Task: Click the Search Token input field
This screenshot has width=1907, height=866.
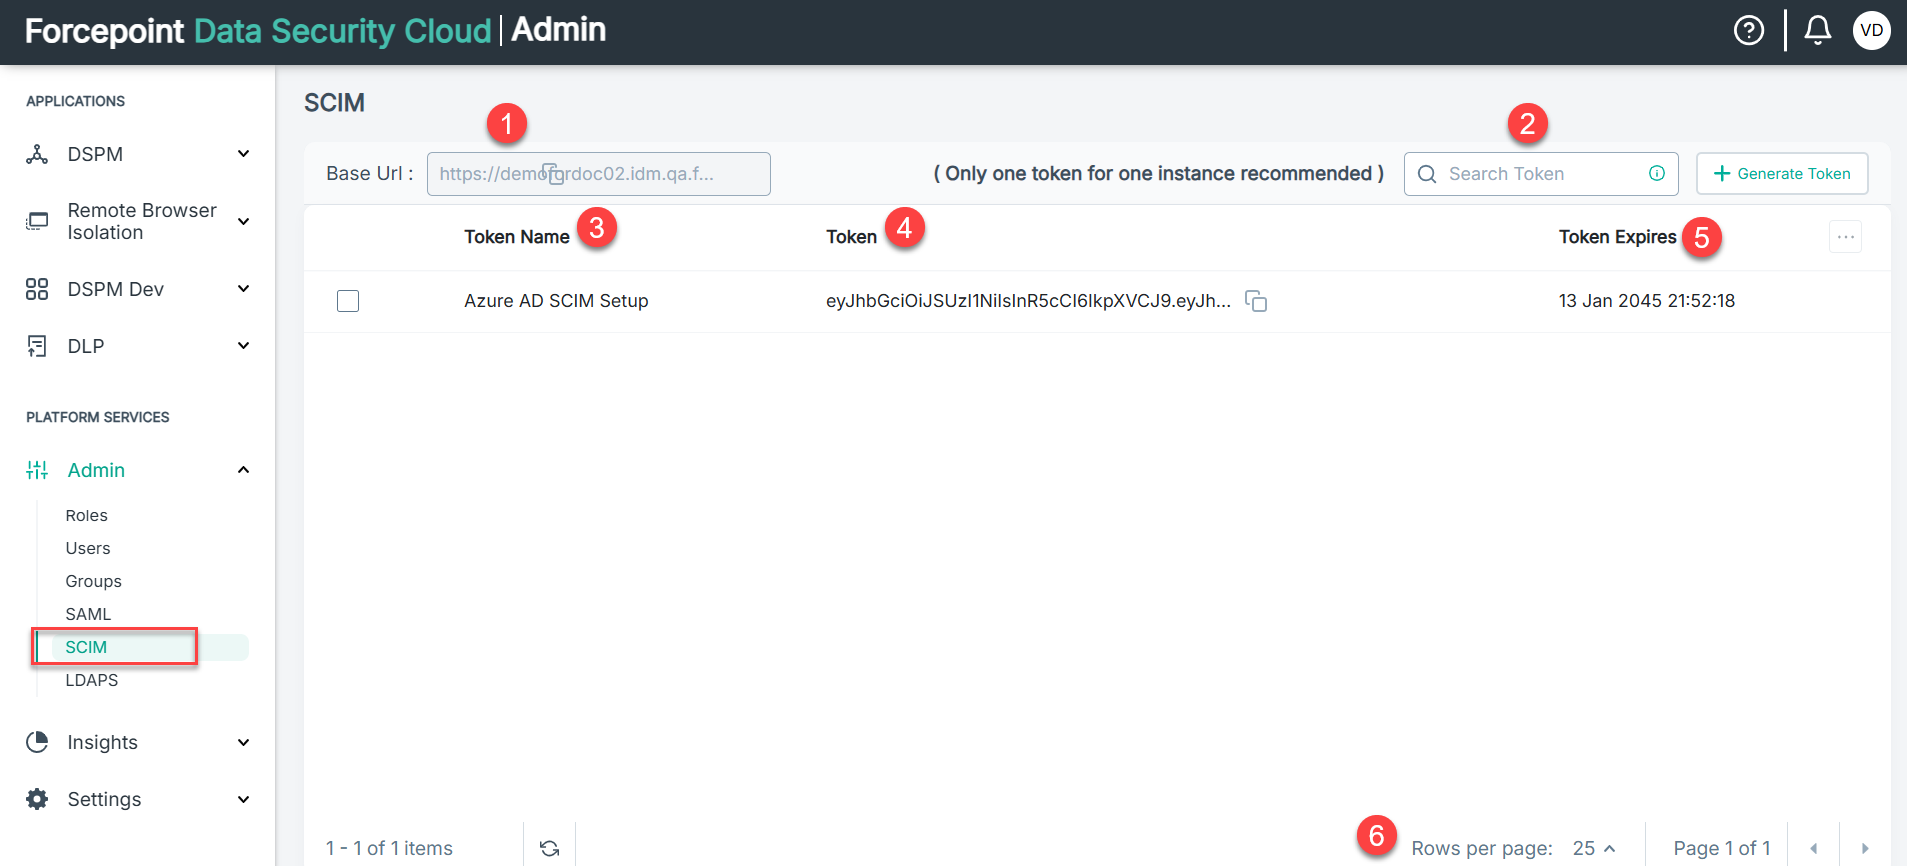Action: click(1541, 174)
